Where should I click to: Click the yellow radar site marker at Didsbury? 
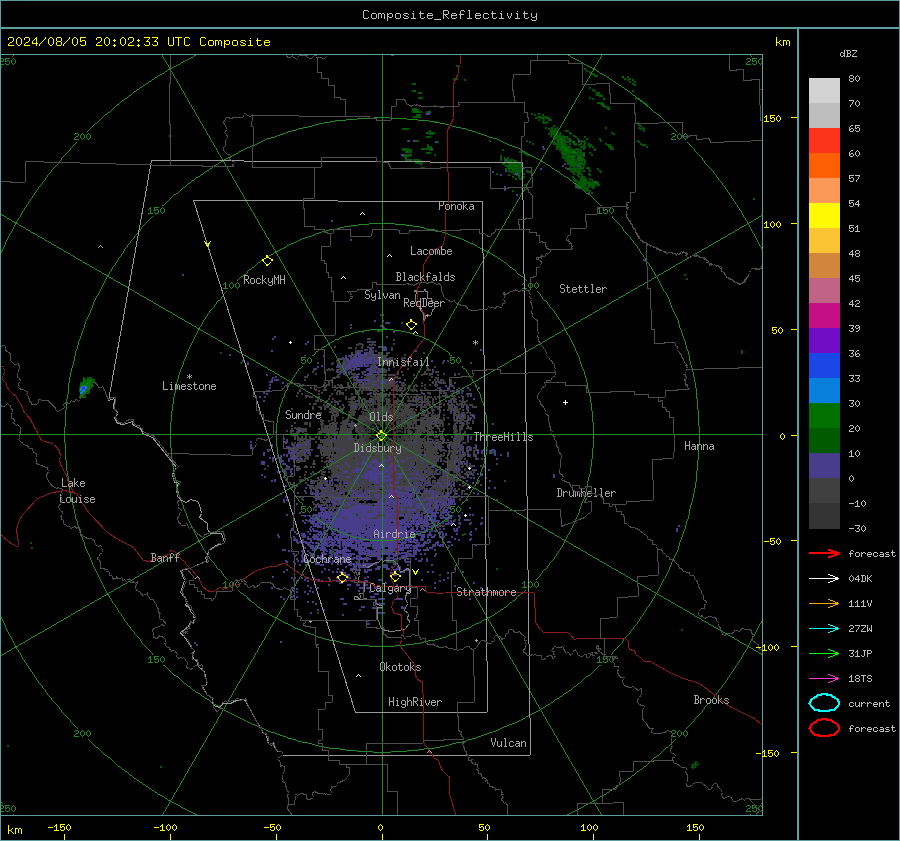coord(381,436)
